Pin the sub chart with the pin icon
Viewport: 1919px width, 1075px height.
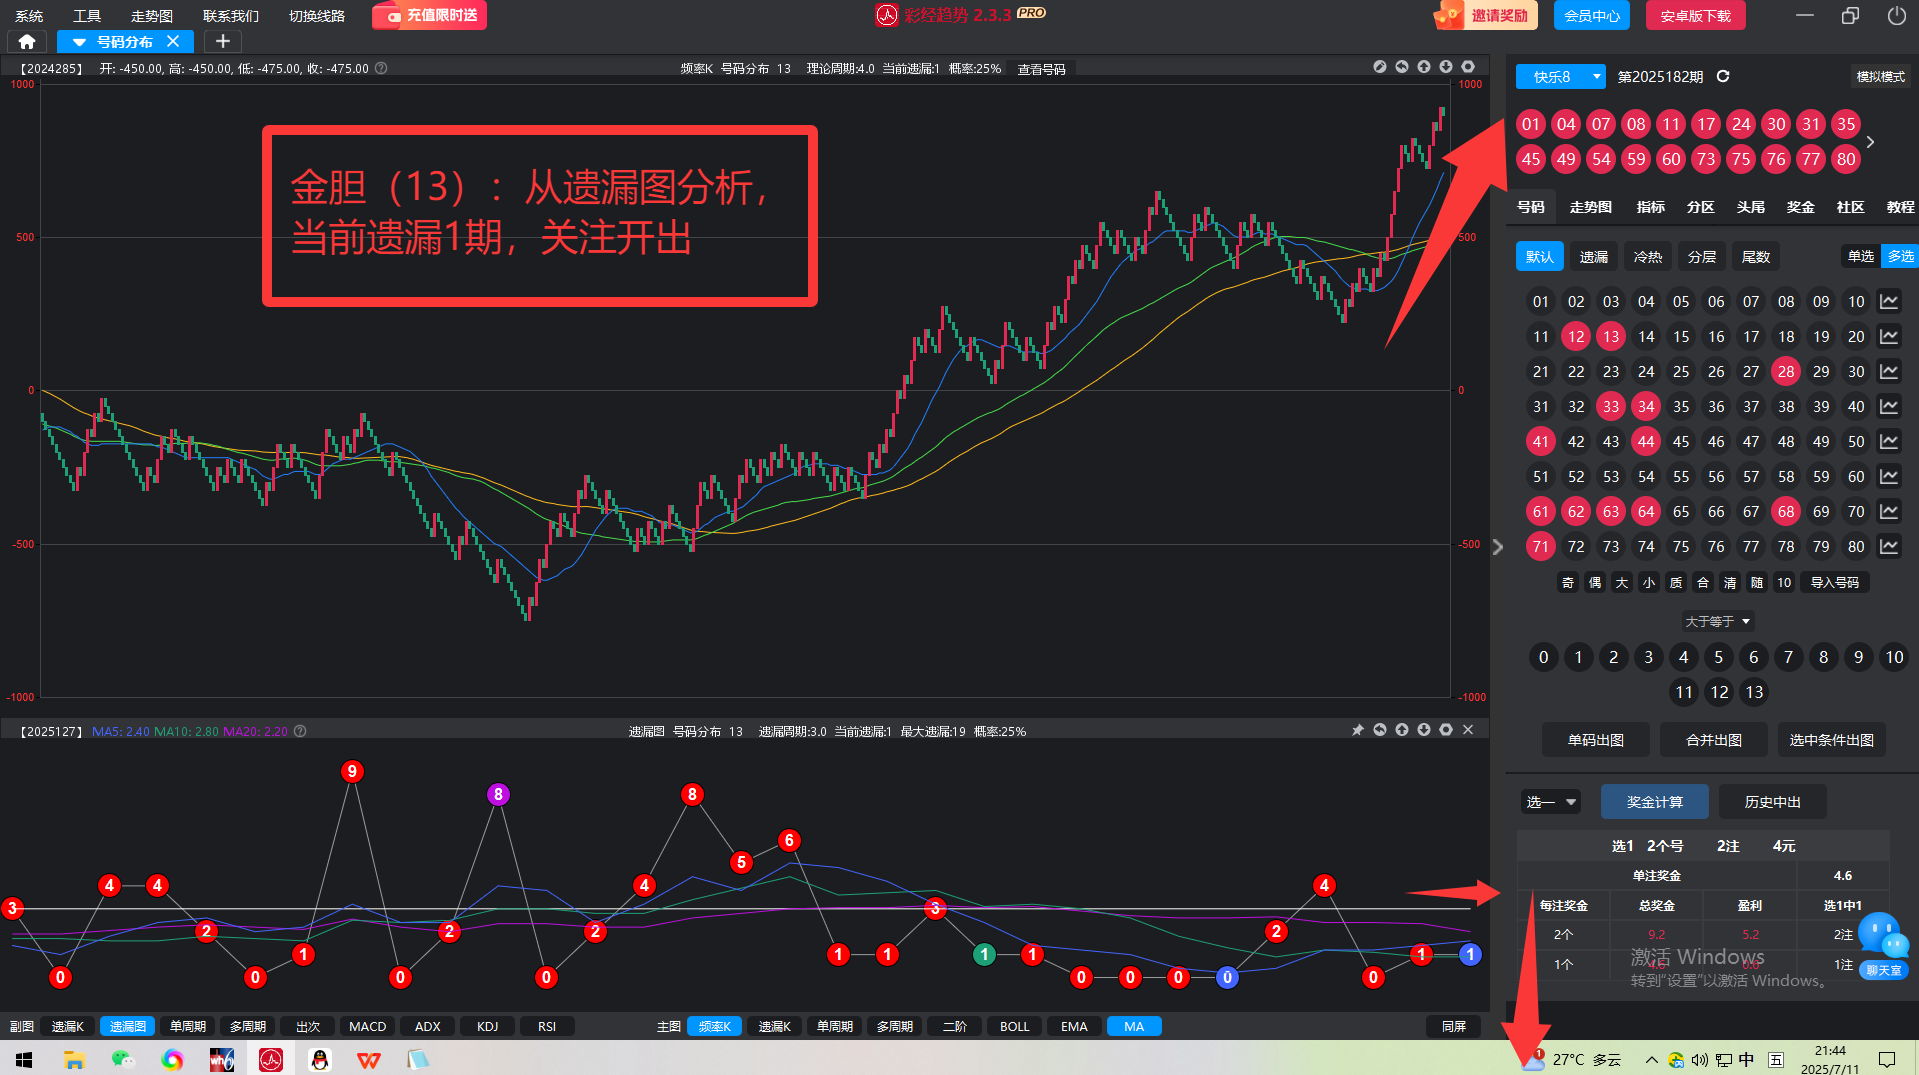pyautogui.click(x=1358, y=730)
